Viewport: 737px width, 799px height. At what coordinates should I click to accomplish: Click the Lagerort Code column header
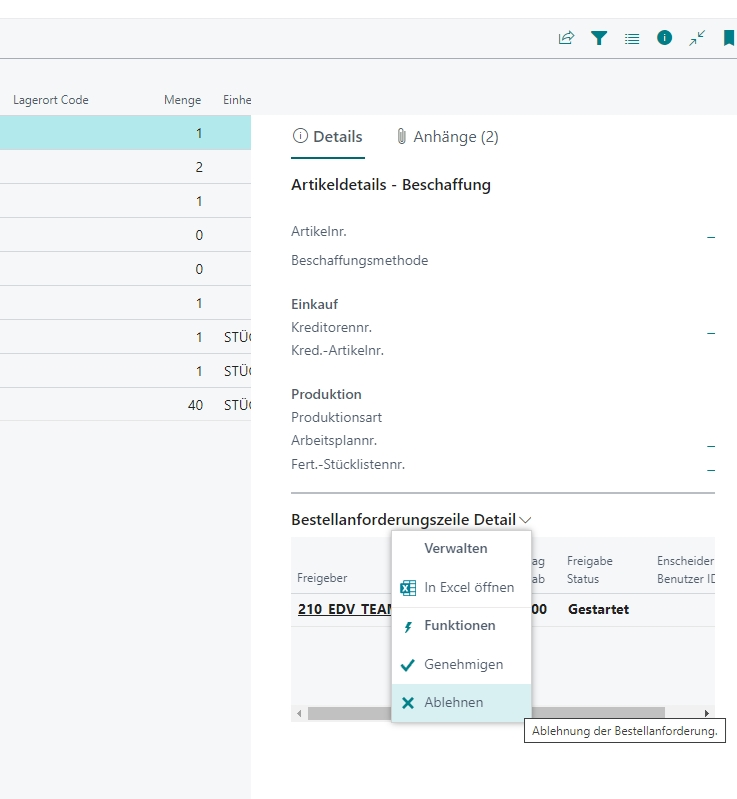[x=51, y=100]
